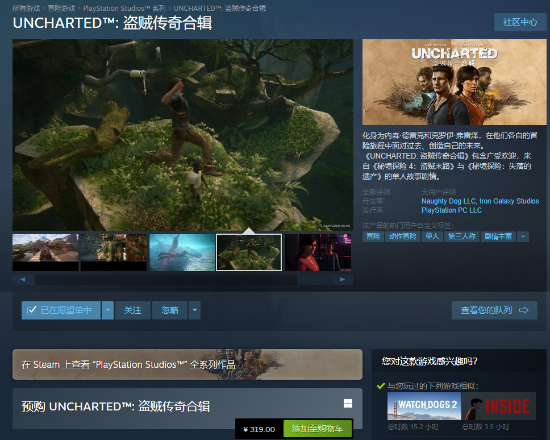Open the 社区中心 community hub button

click(x=520, y=22)
